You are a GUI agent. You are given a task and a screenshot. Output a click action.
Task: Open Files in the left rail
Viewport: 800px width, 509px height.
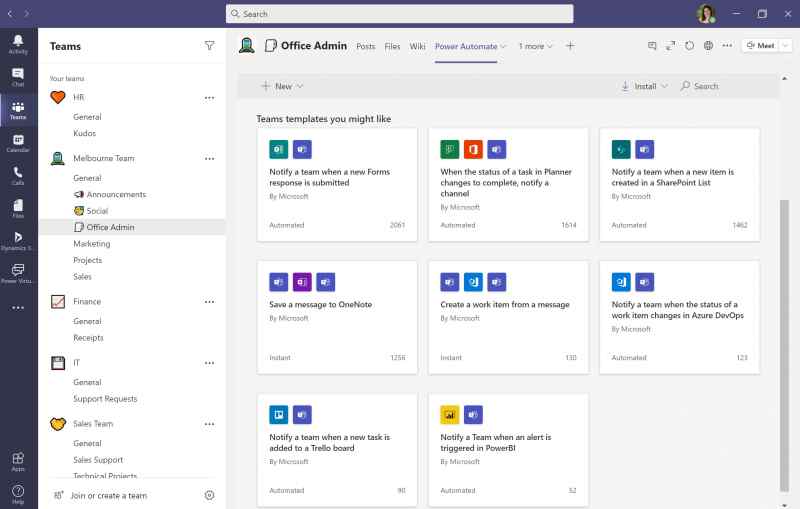coord(18,209)
